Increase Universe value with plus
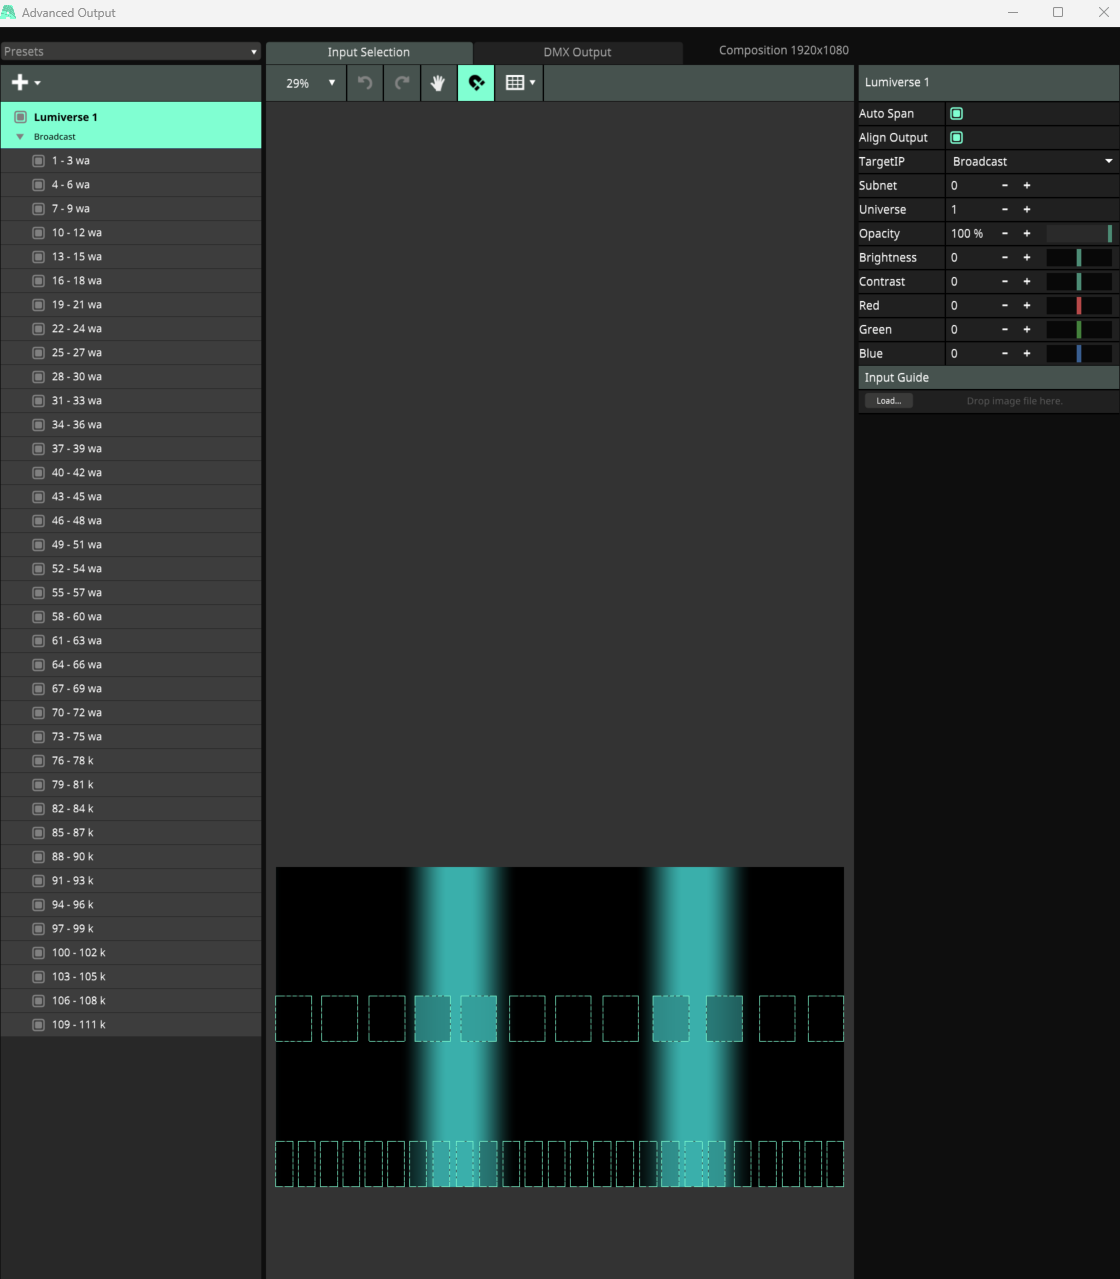Screen dimensions: 1120x1279 pyautogui.click(x=1027, y=210)
